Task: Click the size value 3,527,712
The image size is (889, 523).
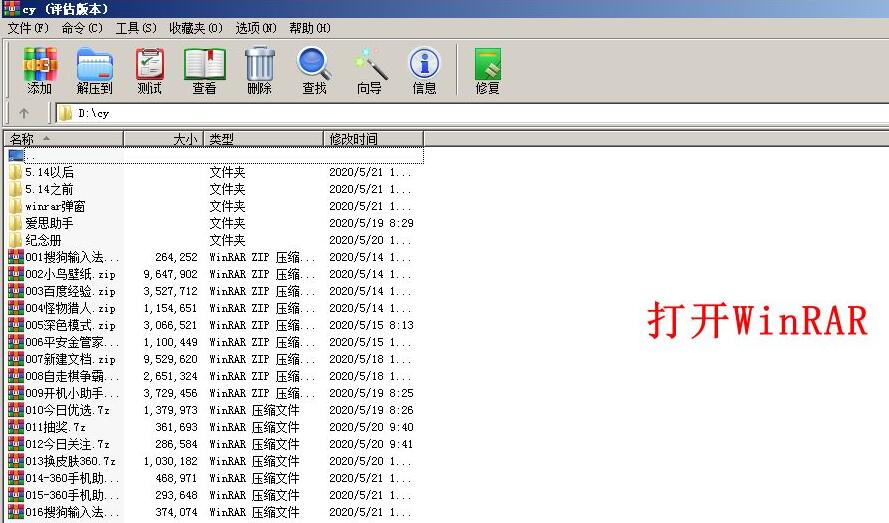Action: tap(170, 291)
